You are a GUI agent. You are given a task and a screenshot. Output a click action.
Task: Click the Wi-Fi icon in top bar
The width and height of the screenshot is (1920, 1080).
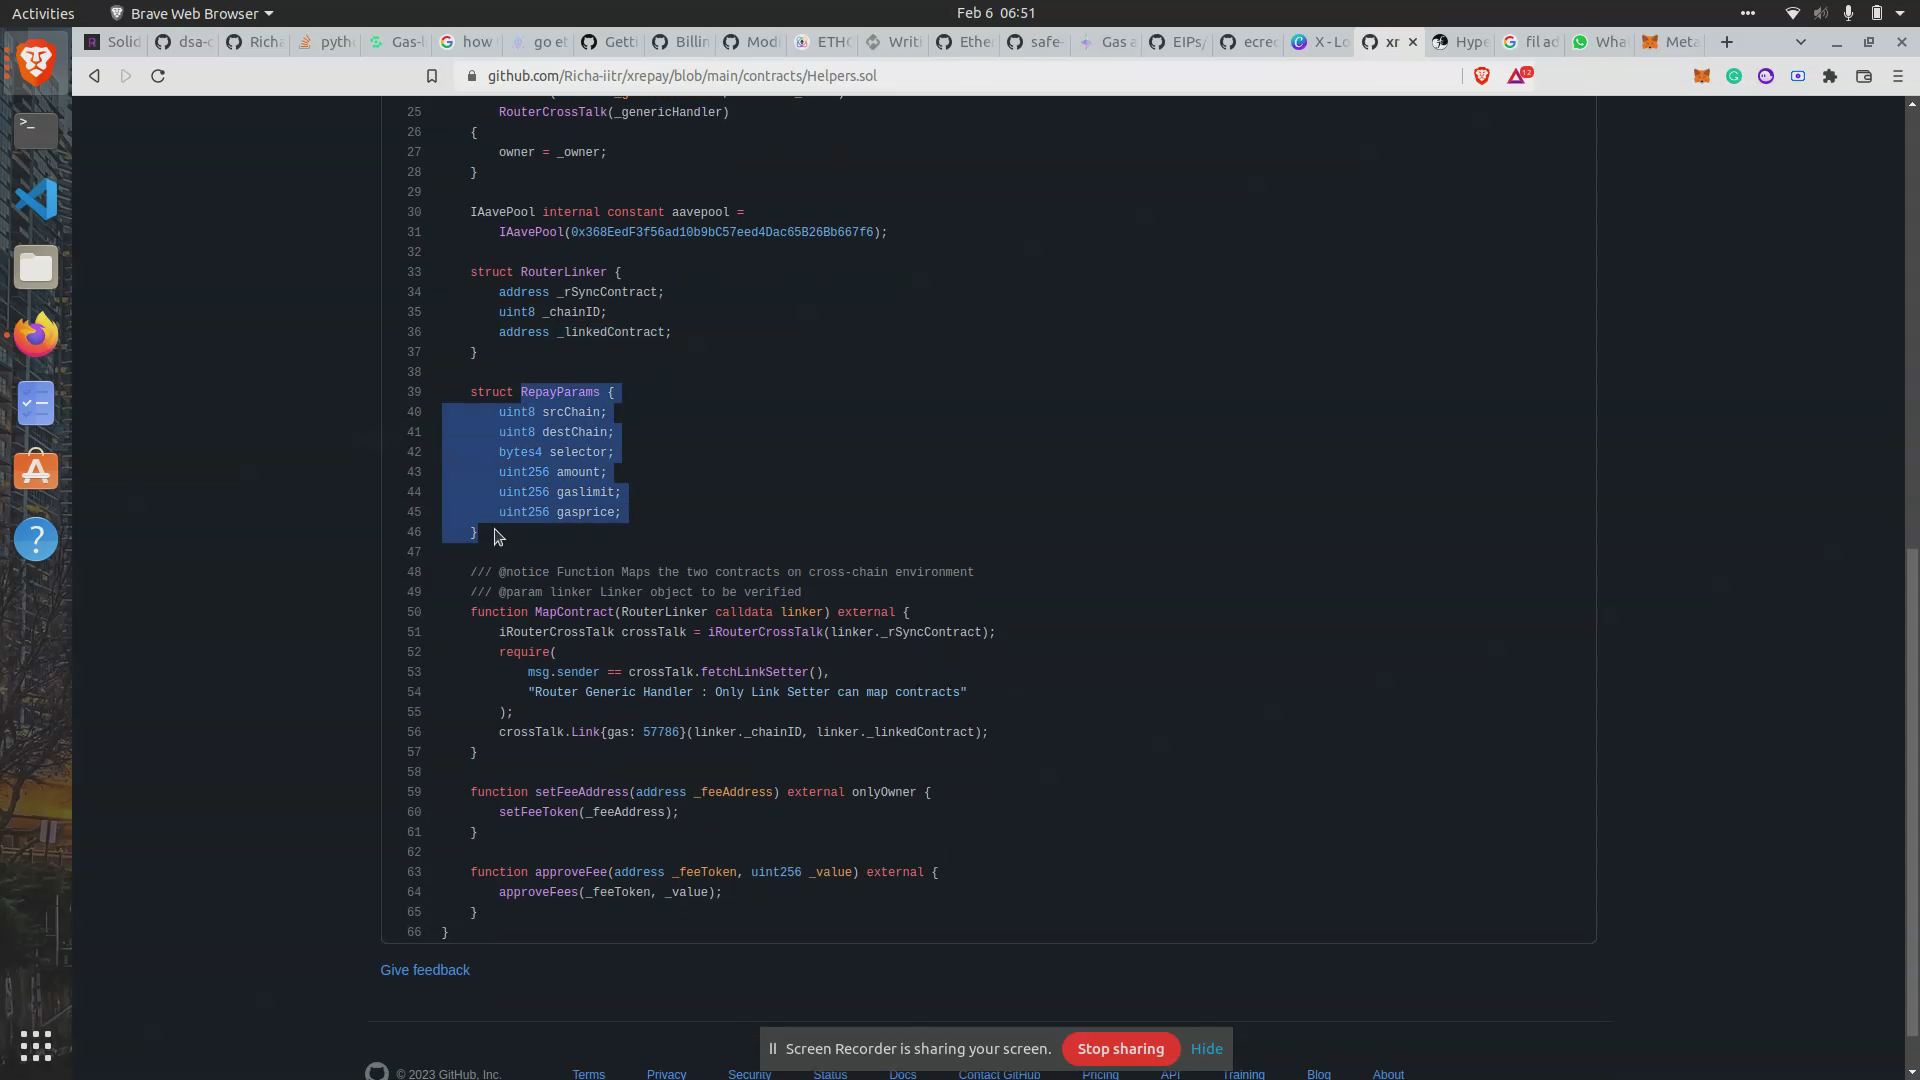click(1792, 13)
